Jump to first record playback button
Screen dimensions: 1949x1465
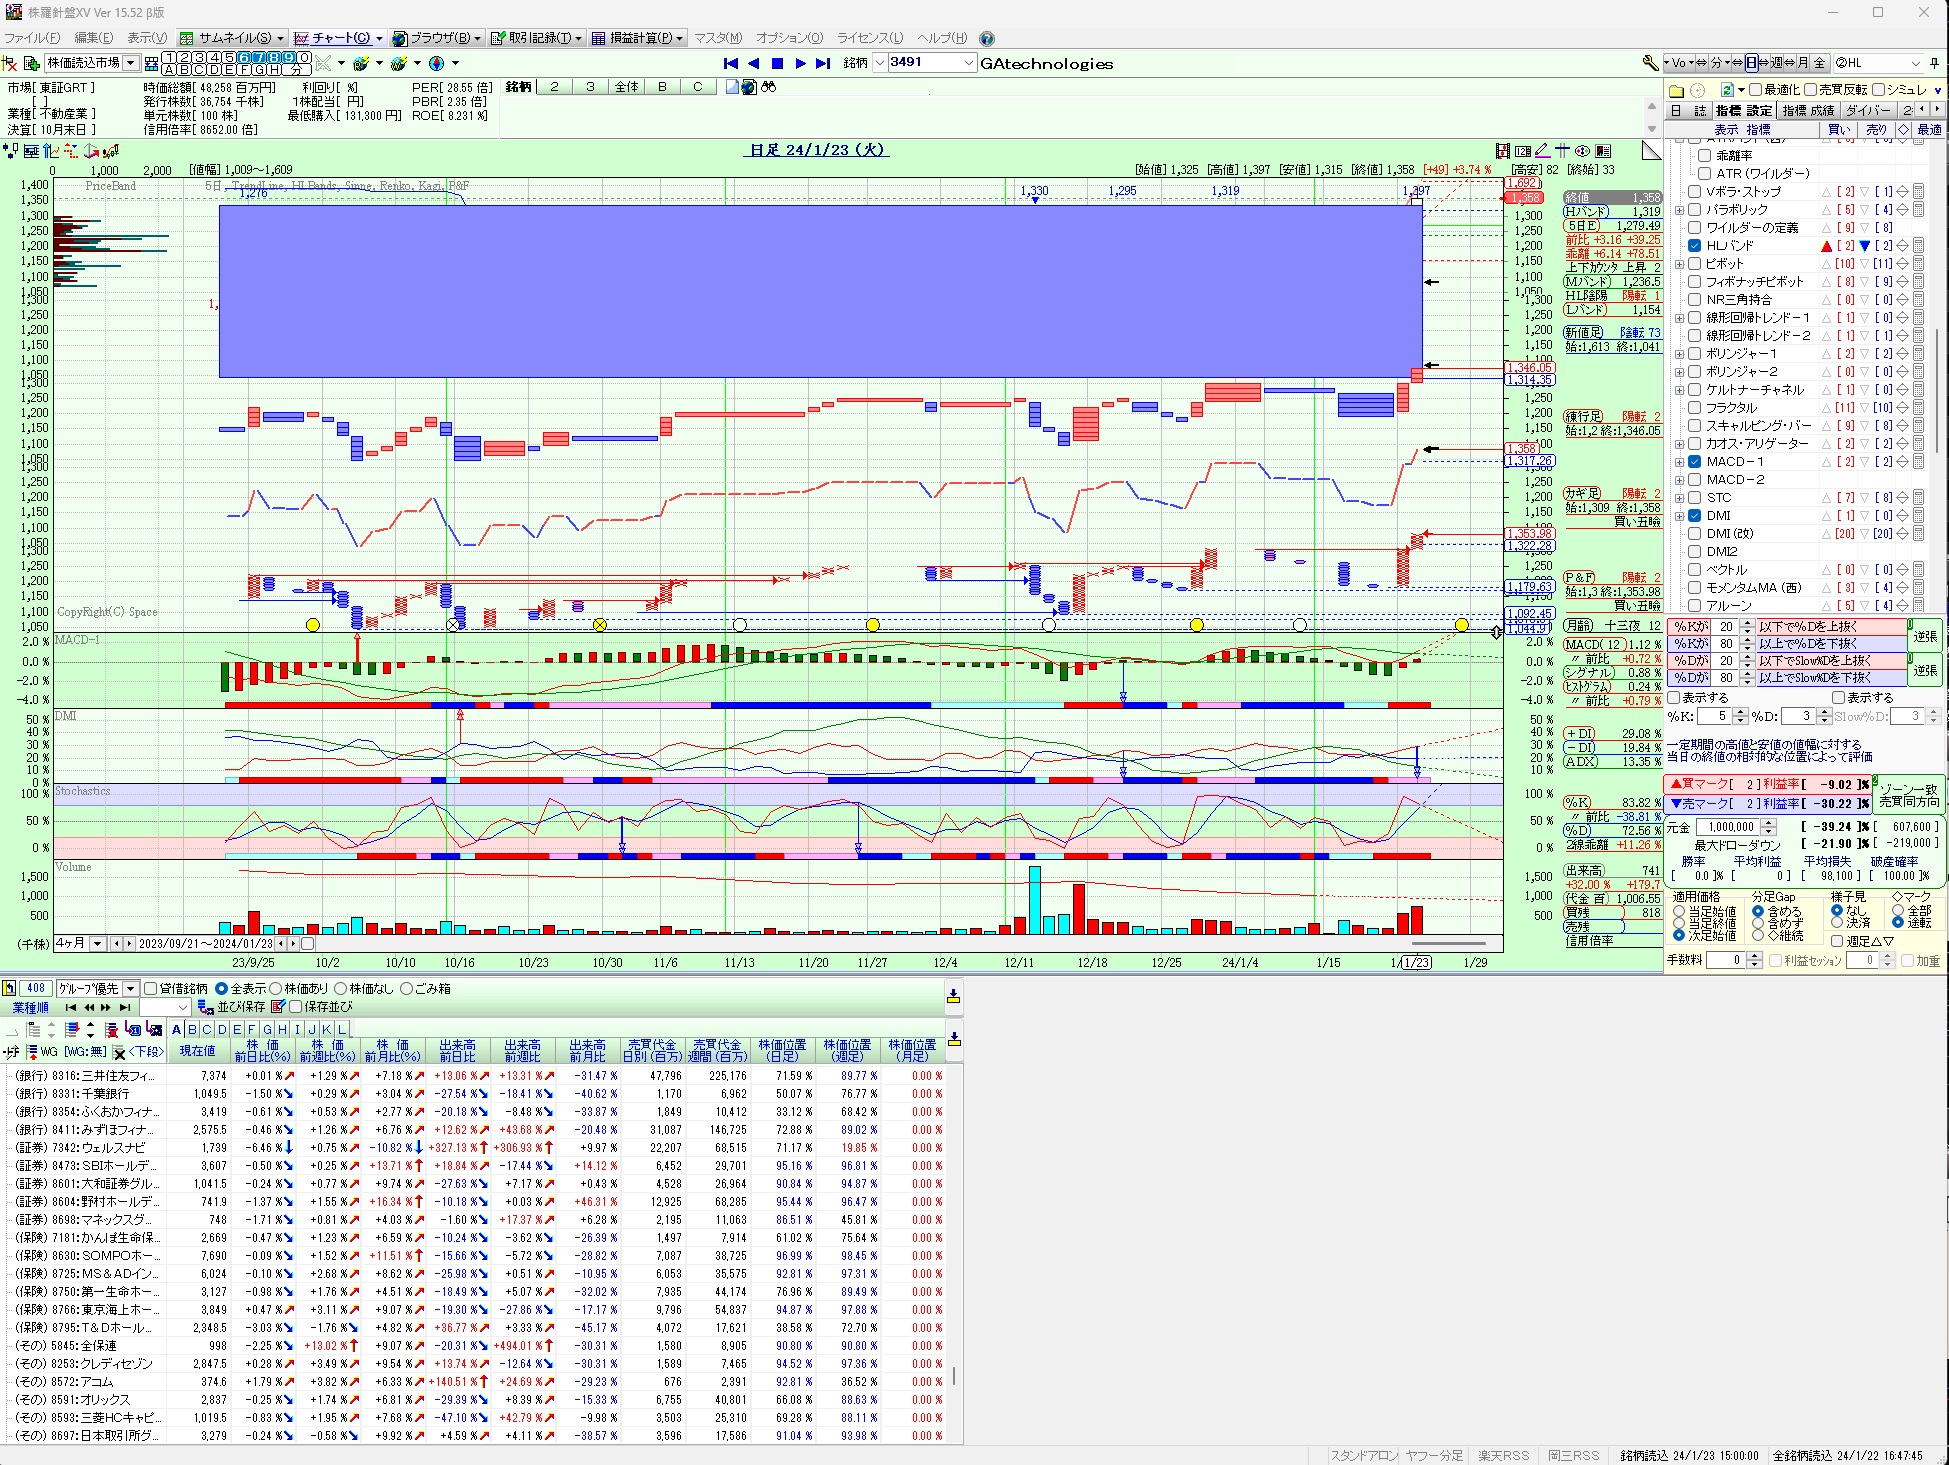point(731,63)
